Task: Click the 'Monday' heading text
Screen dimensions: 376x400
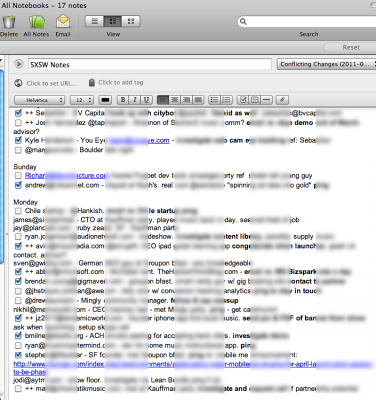Action: 26,202
